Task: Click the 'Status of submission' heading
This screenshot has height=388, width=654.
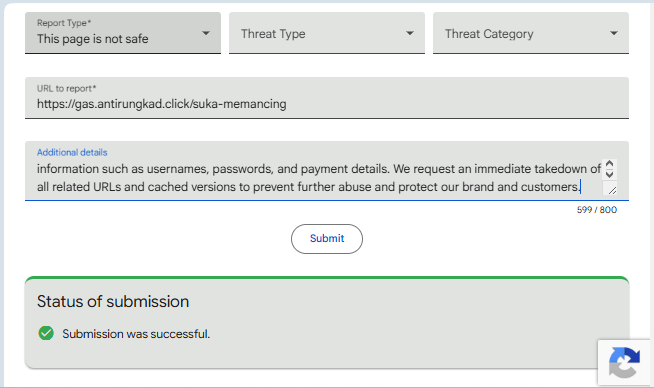Action: (113, 301)
